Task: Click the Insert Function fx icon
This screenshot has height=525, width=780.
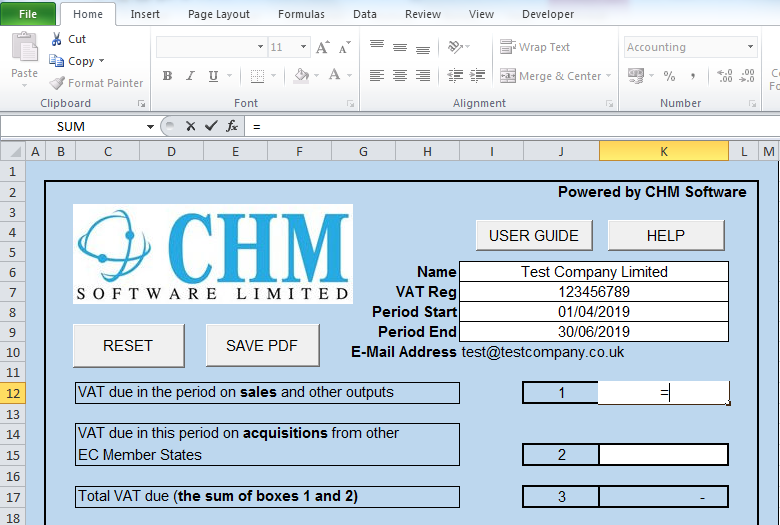Action: pyautogui.click(x=232, y=126)
